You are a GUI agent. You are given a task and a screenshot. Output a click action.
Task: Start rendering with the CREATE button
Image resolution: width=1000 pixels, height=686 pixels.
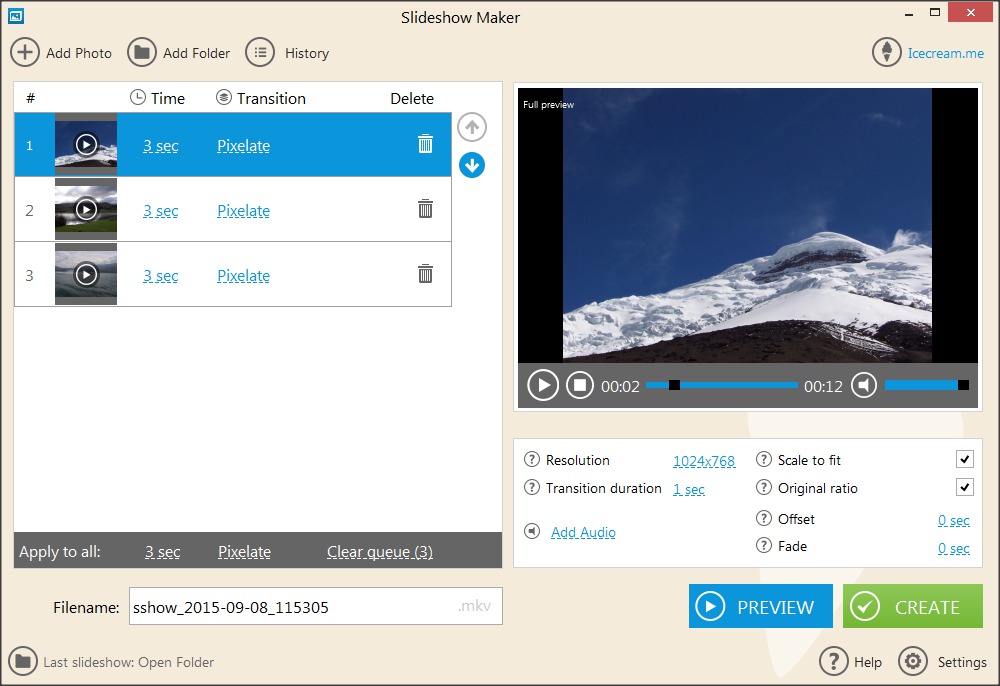click(x=912, y=606)
